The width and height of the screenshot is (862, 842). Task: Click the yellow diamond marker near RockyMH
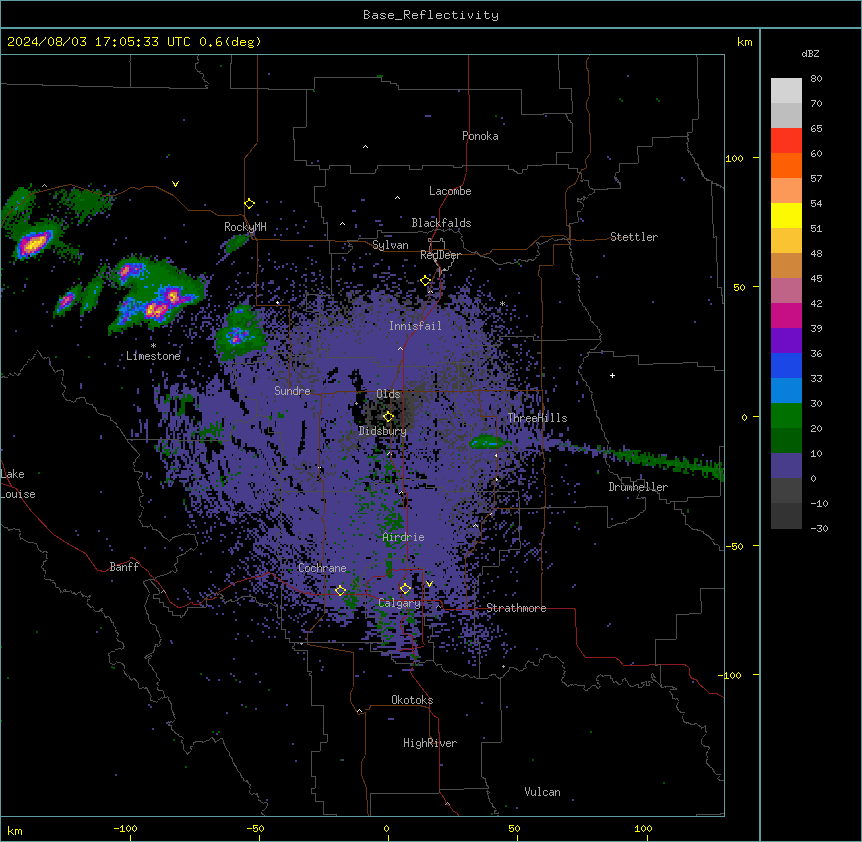click(x=250, y=204)
